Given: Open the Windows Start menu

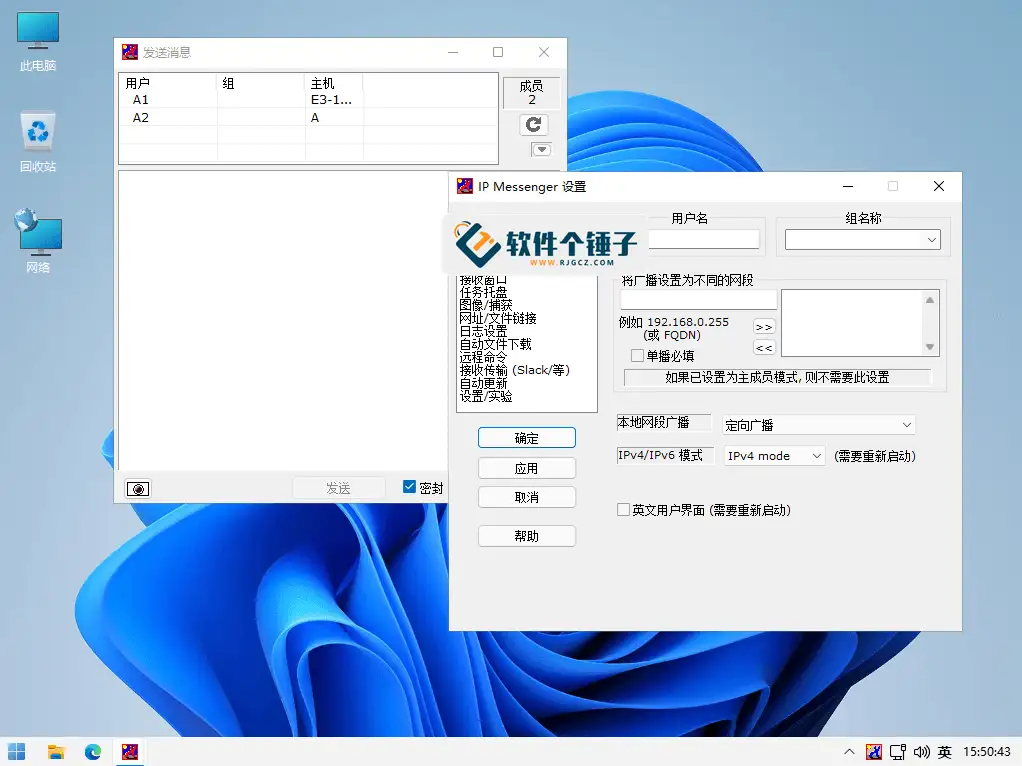Looking at the screenshot, I should pyautogui.click(x=17, y=752).
